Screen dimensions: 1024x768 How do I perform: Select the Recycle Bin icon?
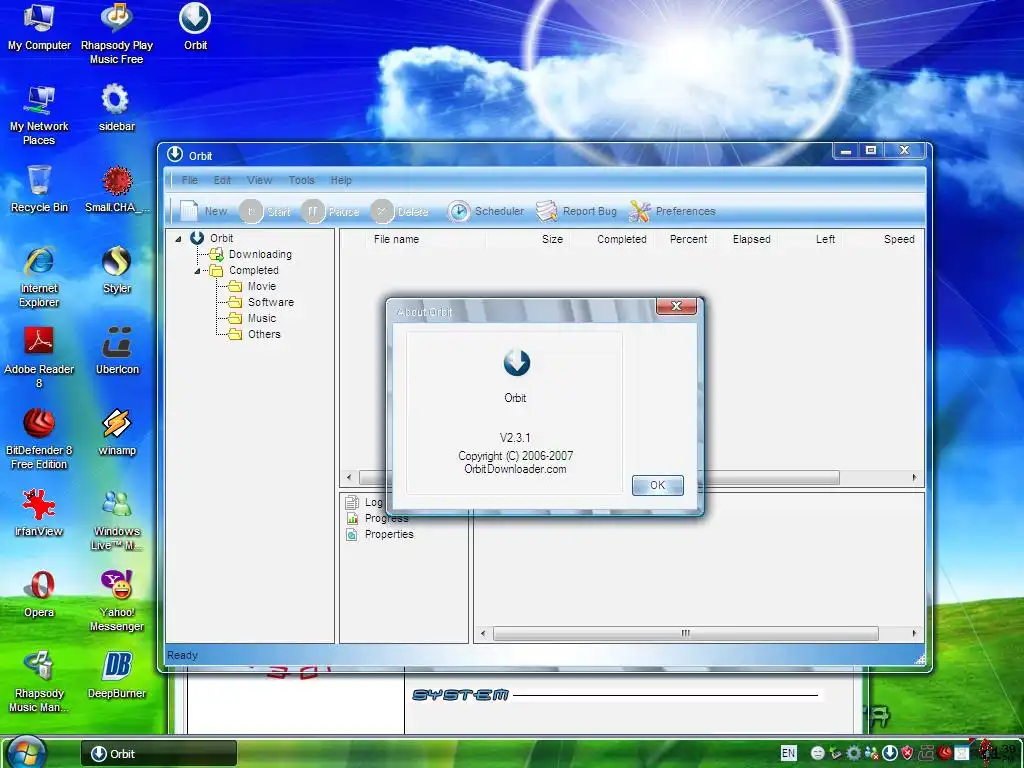coord(39,189)
